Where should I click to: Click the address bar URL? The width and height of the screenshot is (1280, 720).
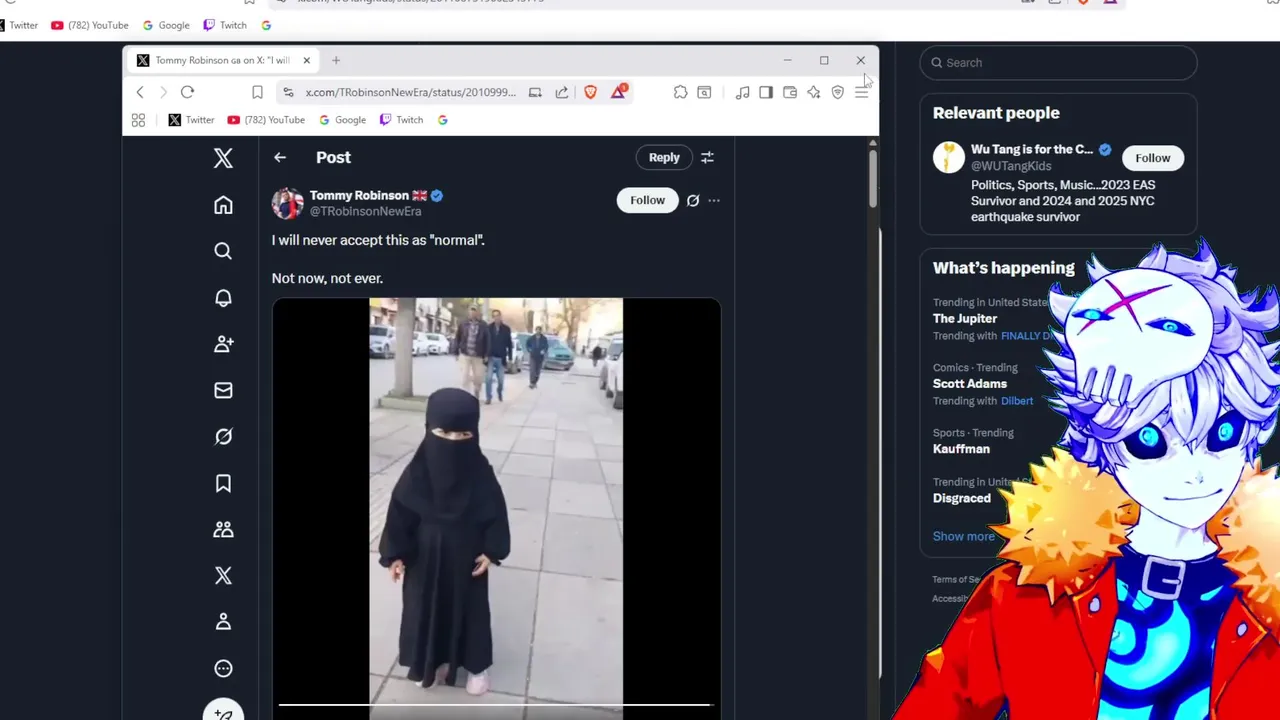click(x=410, y=92)
